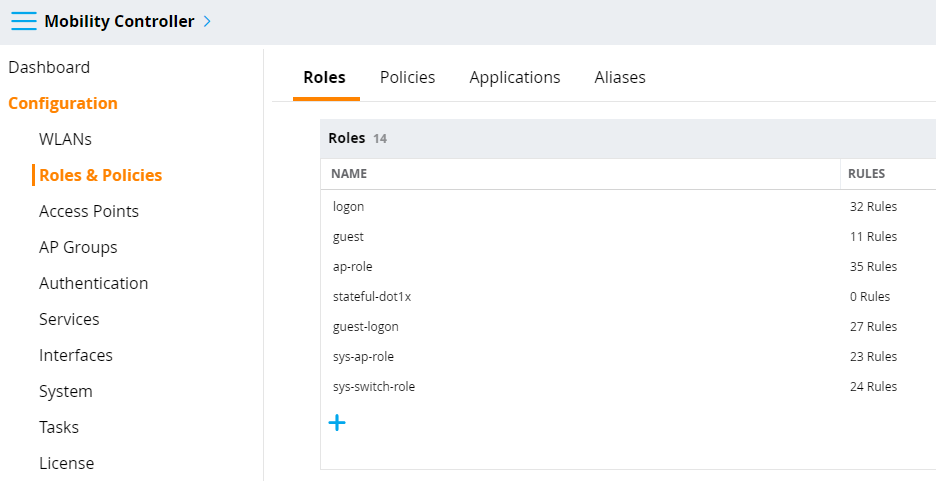Select the guest role entry
The width and height of the screenshot is (936, 481).
click(x=628, y=236)
